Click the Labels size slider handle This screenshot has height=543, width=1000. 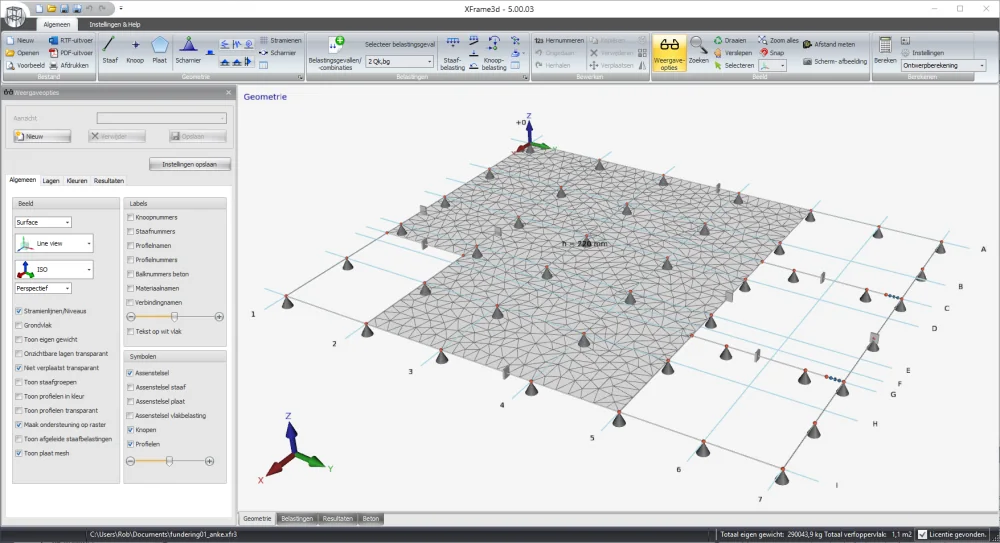[x=174, y=316]
